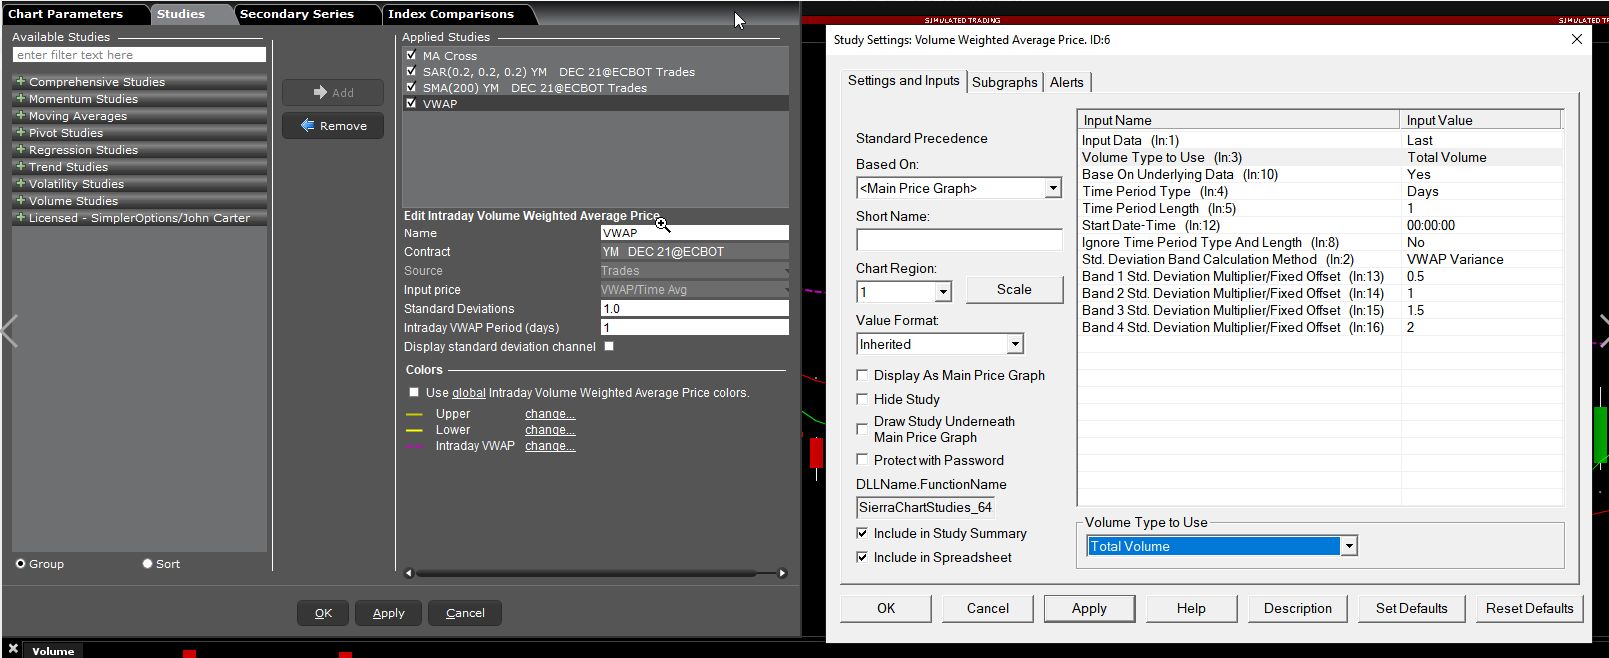The width and height of the screenshot is (1609, 658).
Task: Select Settings and Inputs tab
Action: pyautogui.click(x=904, y=80)
